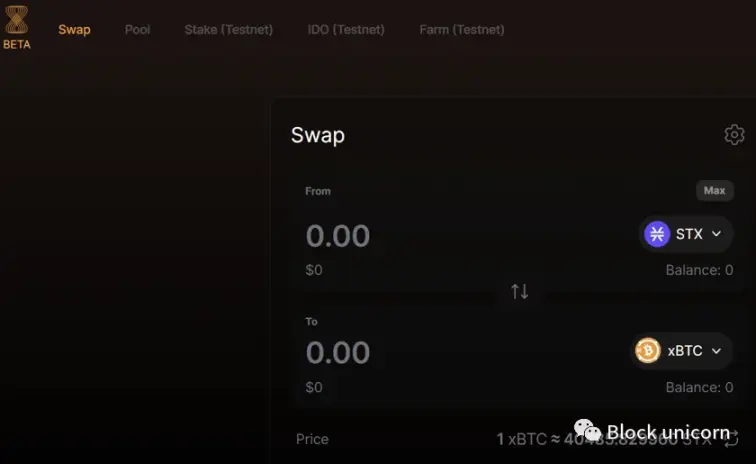Screen dimensions: 756x464
Task: Open the Farm (Testnet) tab
Action: tap(462, 29)
